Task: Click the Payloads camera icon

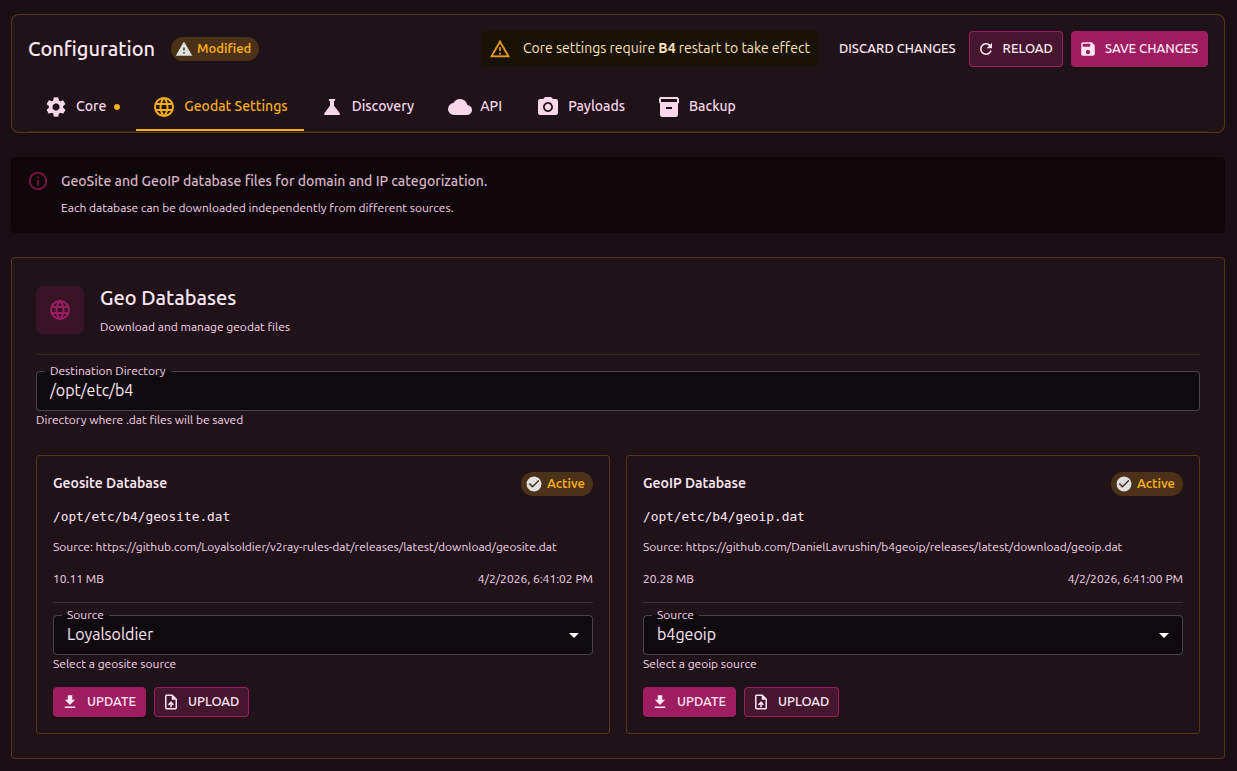Action: (x=548, y=106)
